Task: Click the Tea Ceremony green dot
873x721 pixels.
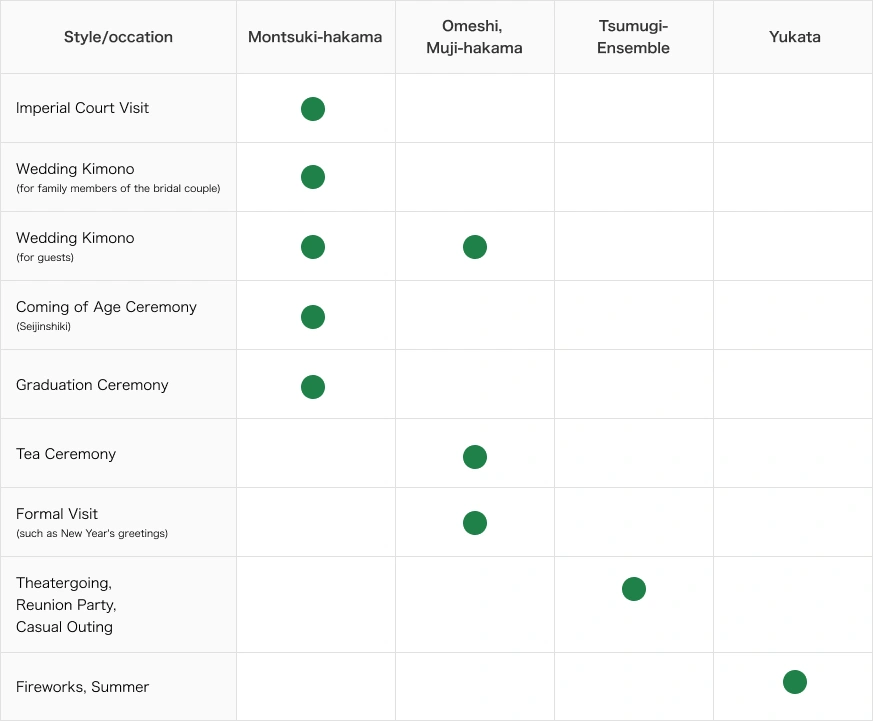Action: (475, 457)
